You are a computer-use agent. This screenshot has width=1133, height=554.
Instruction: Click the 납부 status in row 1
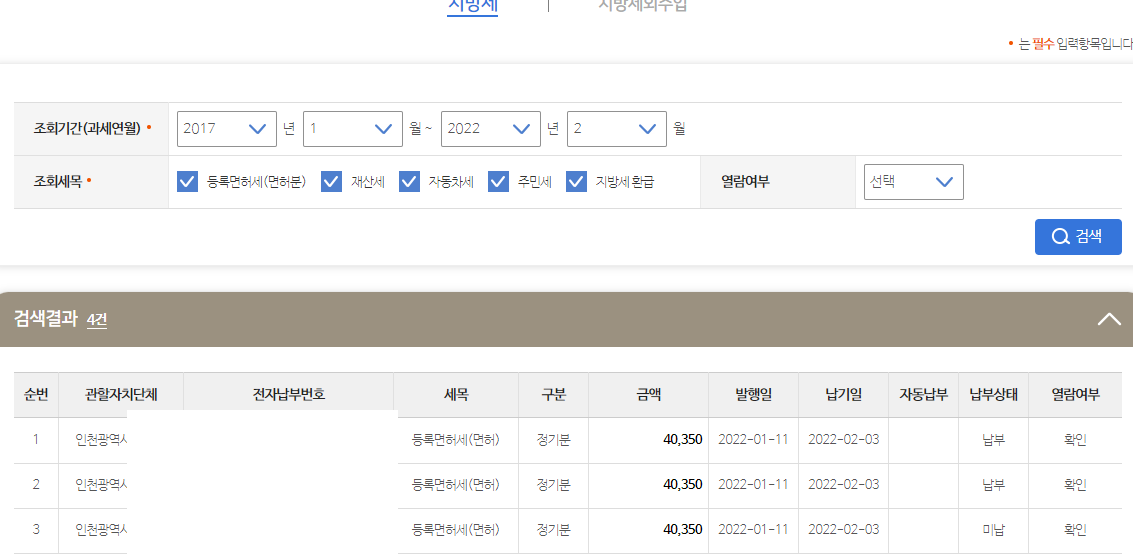(x=994, y=439)
